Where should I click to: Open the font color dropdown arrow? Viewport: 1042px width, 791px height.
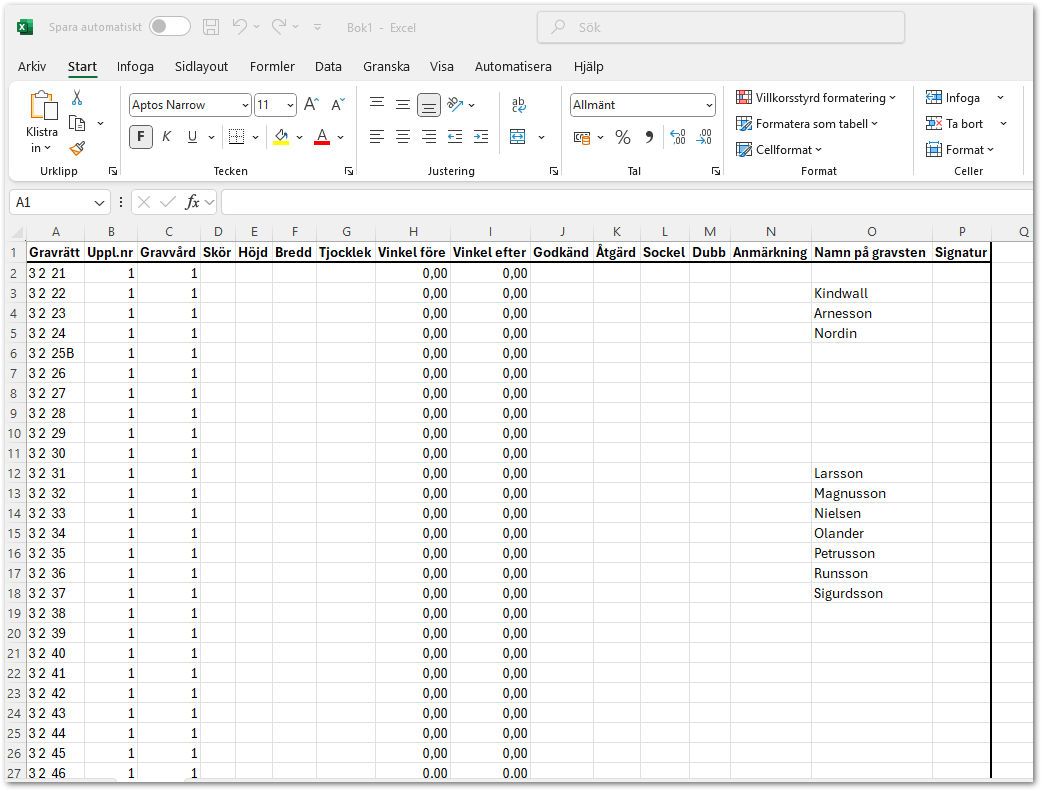341,138
